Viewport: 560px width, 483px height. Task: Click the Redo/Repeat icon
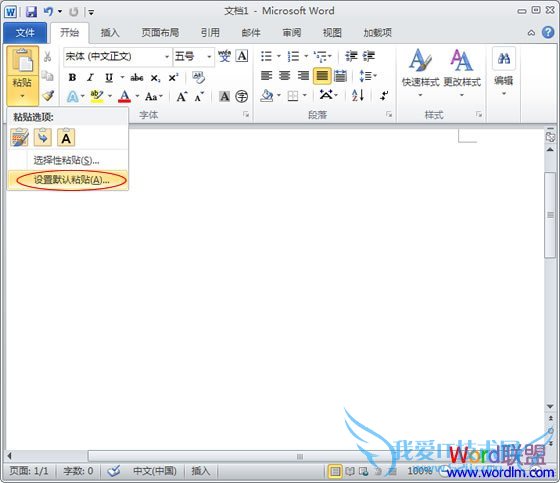(74, 12)
